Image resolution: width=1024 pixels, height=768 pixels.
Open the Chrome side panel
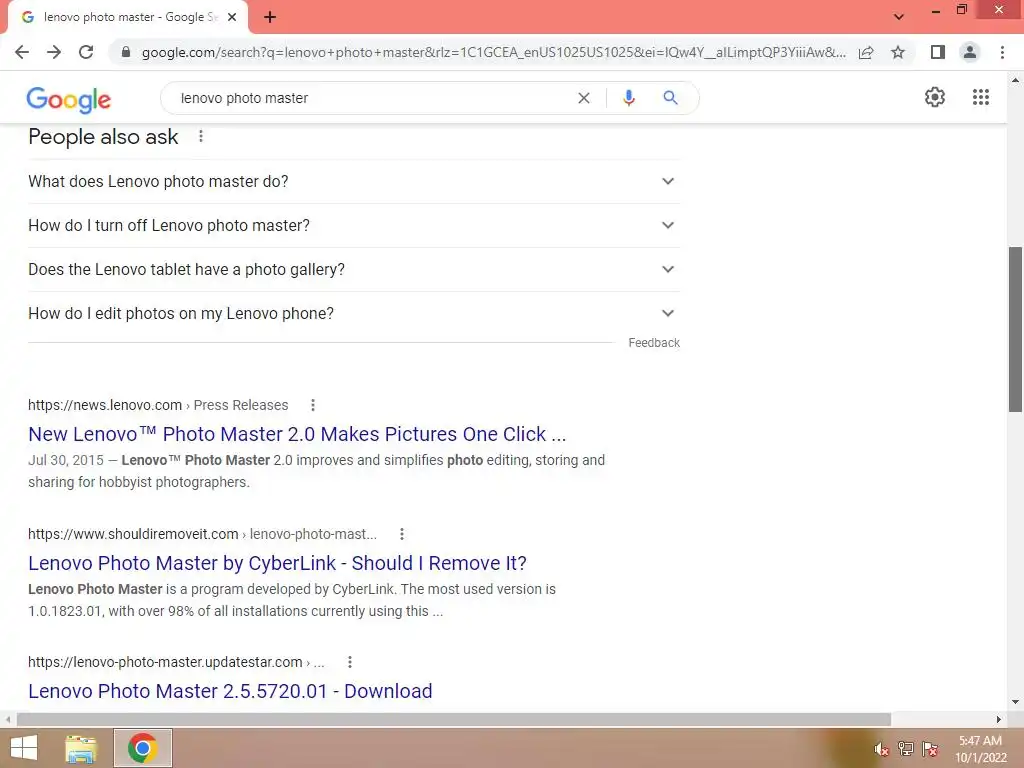click(938, 52)
